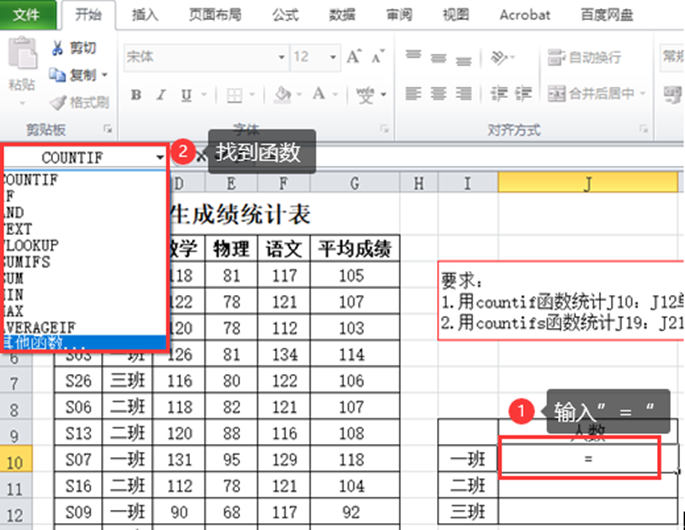Open the font size 12 dropdown
Image resolution: width=685 pixels, height=530 pixels.
333,57
